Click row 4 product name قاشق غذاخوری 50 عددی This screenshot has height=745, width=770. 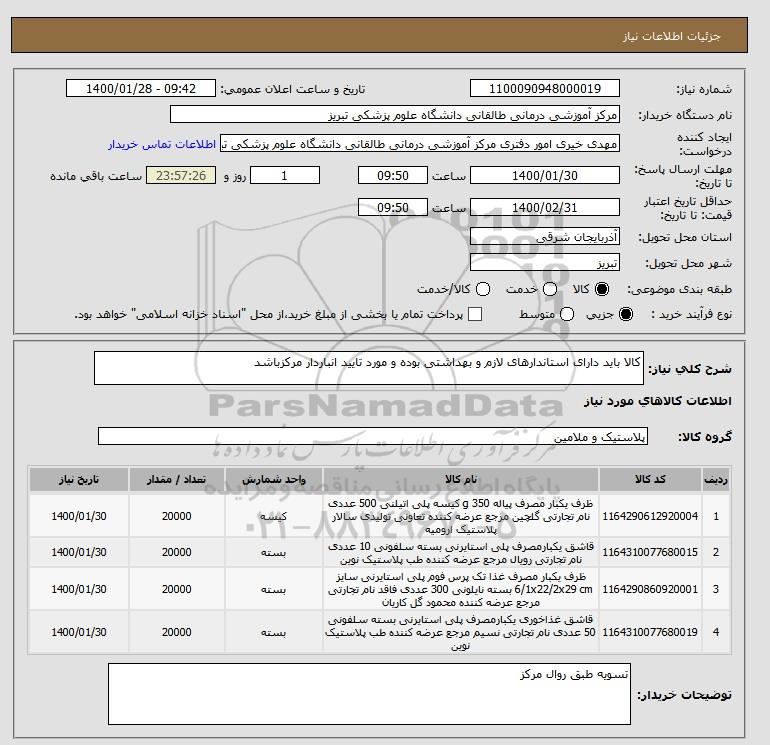coord(461,633)
